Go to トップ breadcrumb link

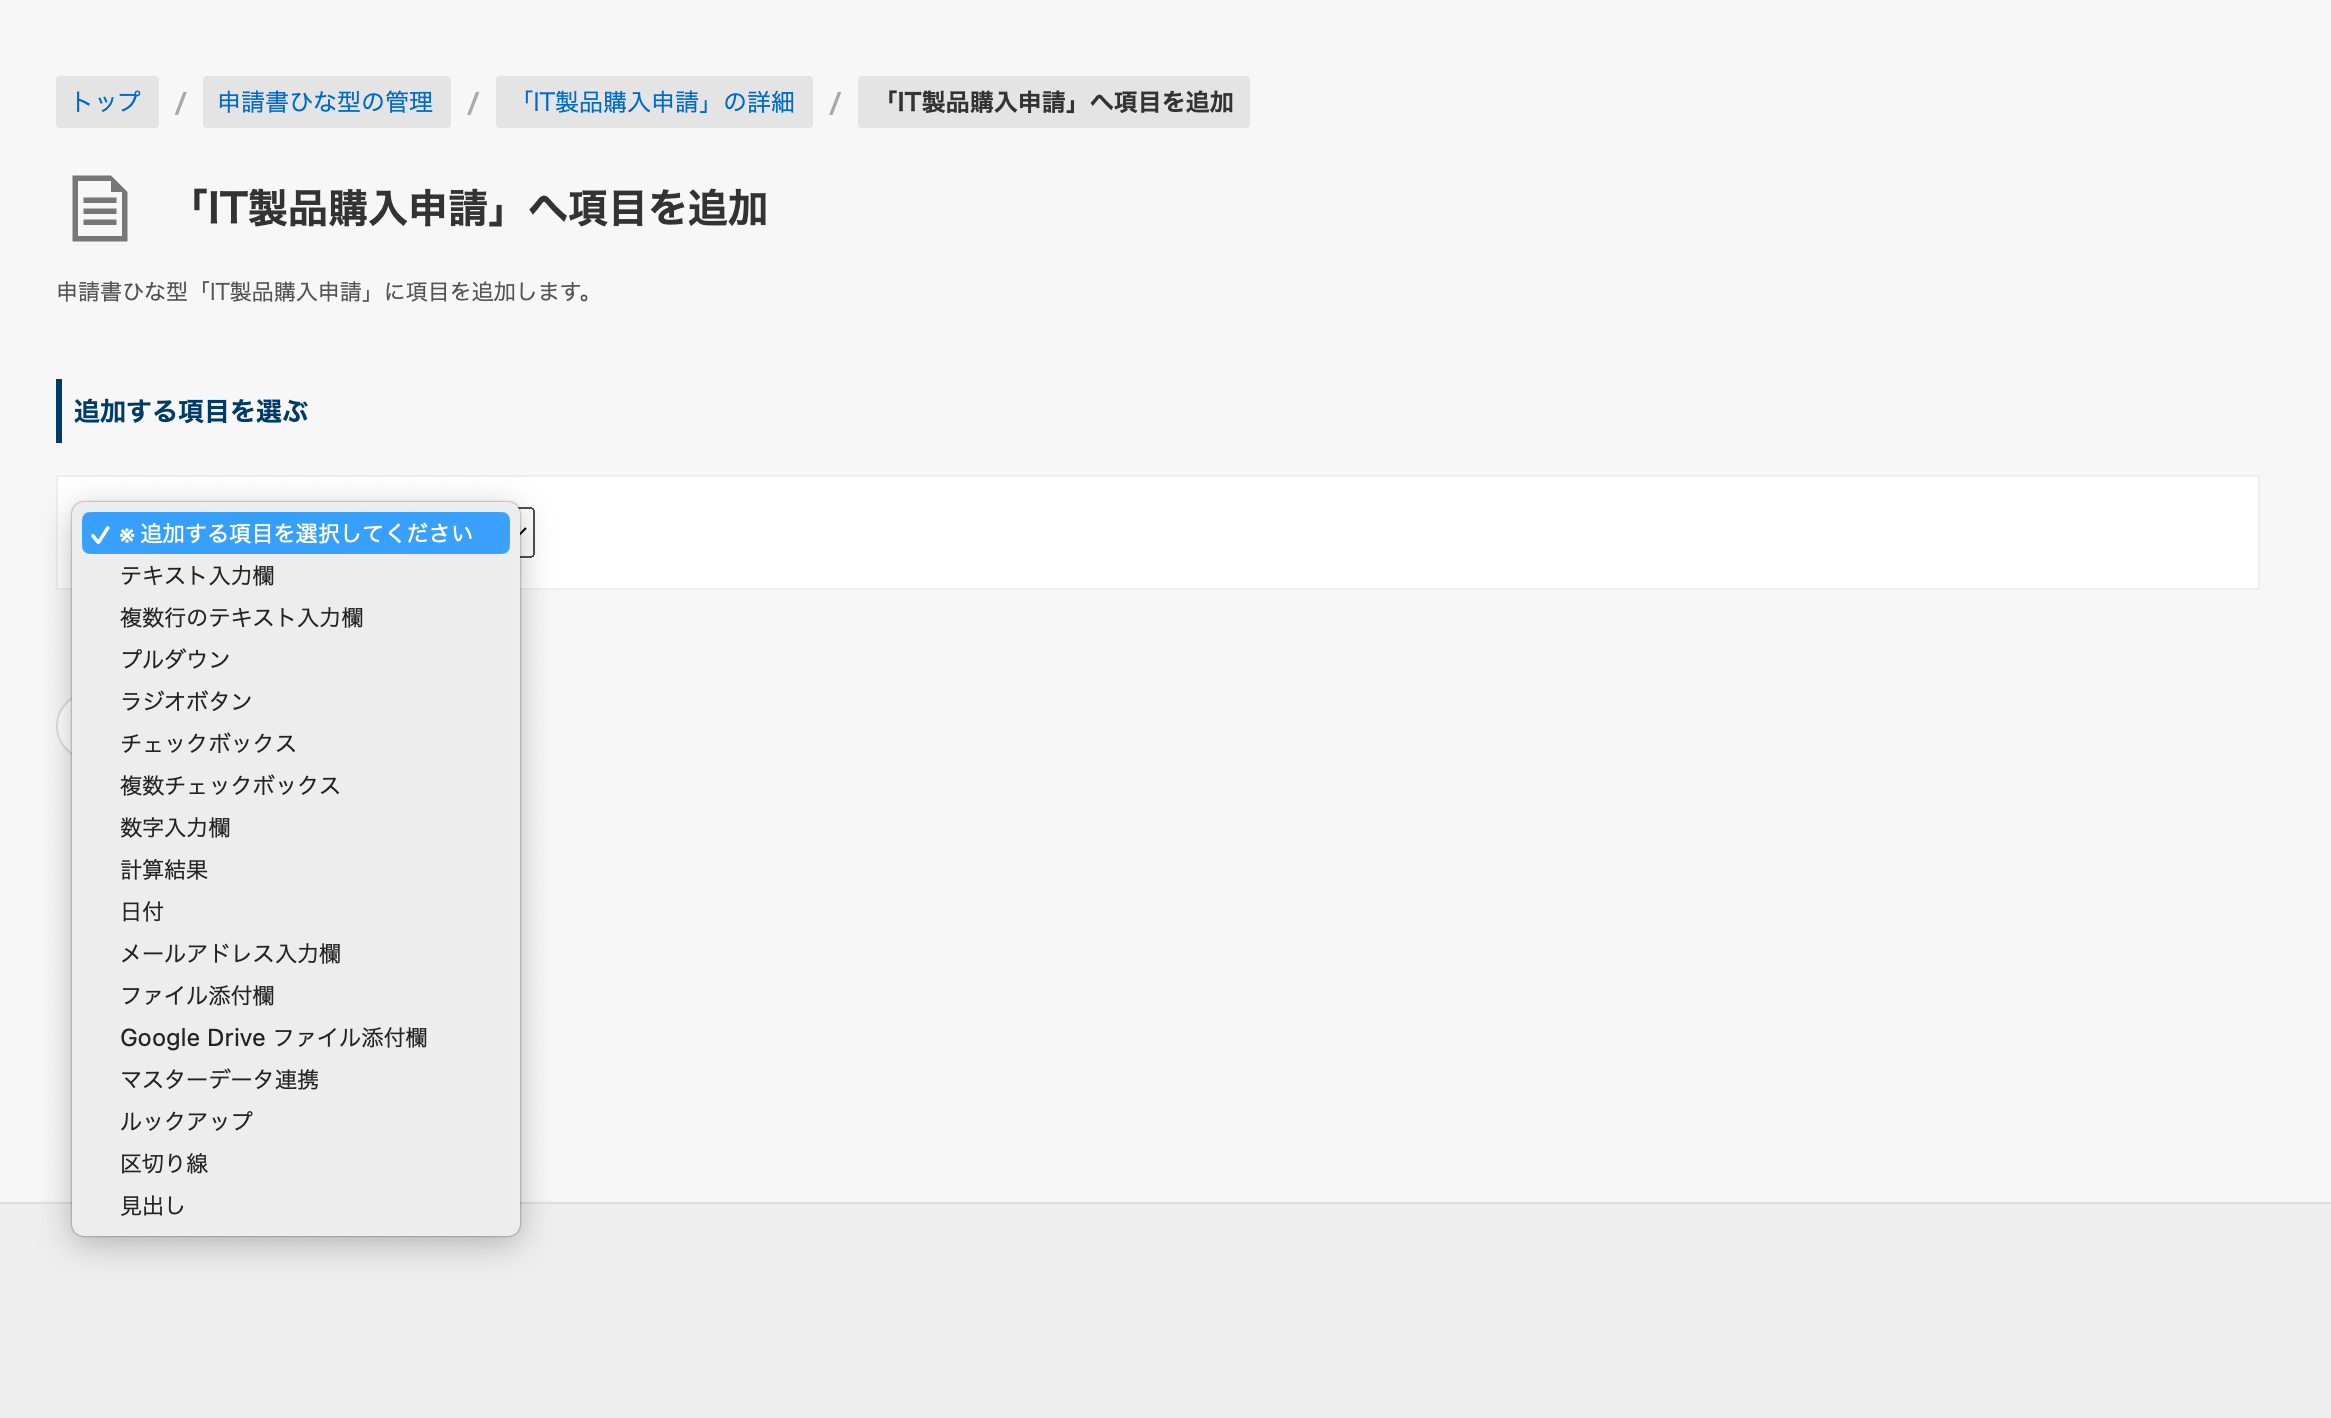(107, 102)
